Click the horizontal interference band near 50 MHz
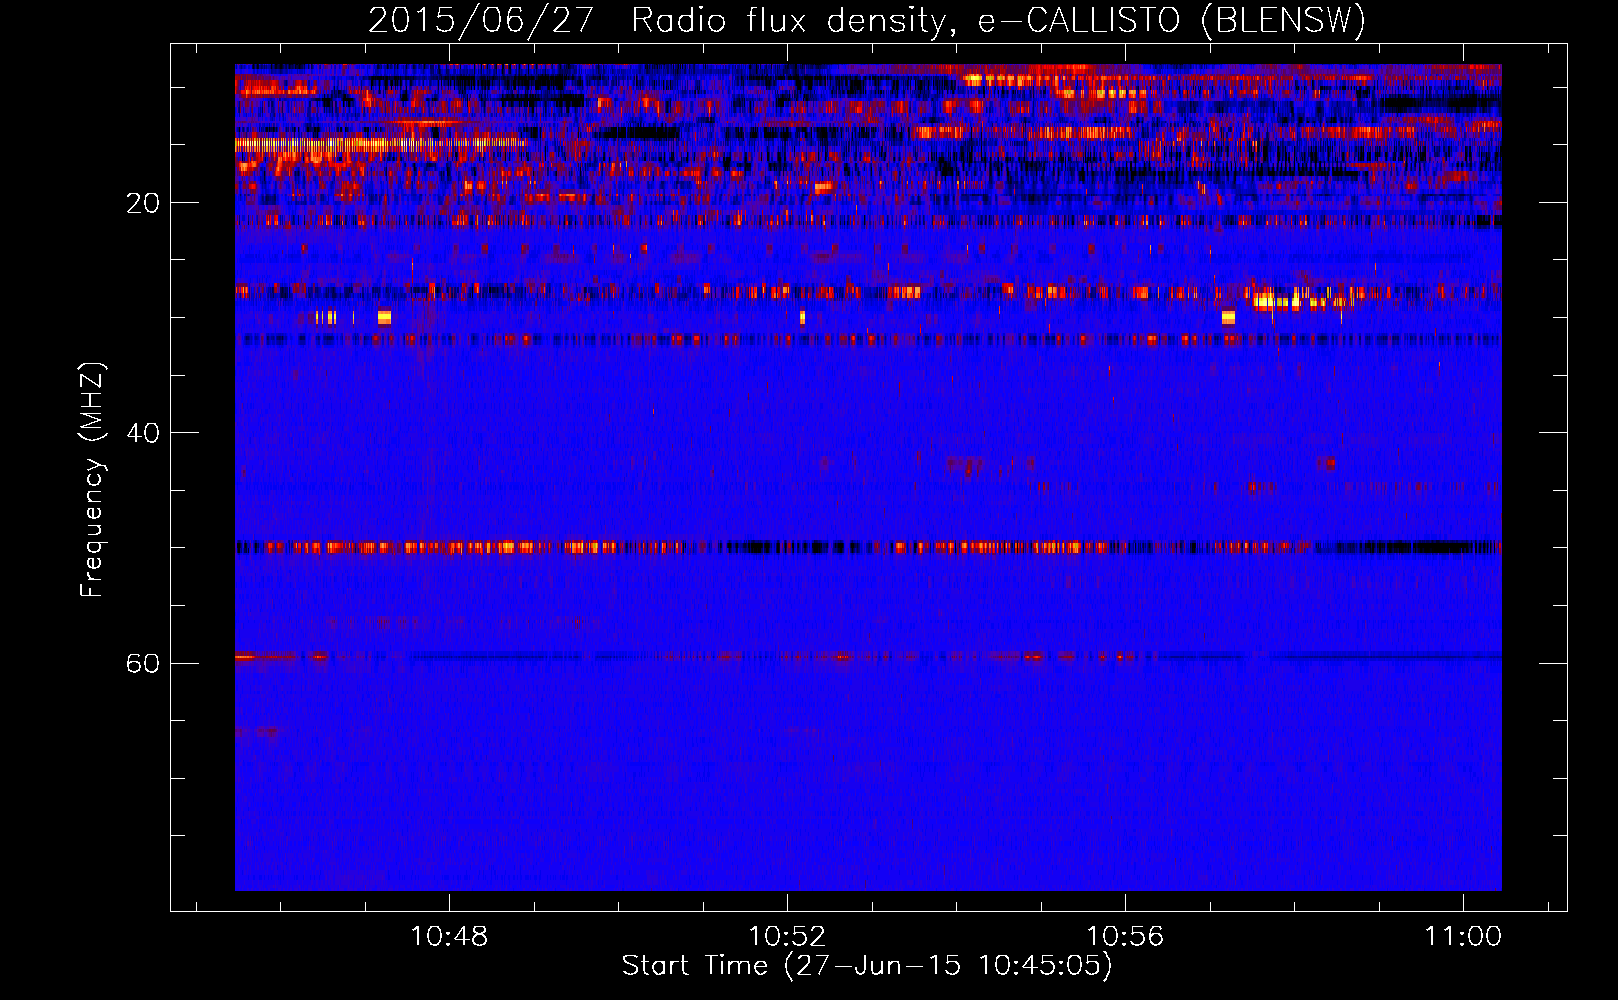Screen dimensions: 1618x1000 click(868, 547)
